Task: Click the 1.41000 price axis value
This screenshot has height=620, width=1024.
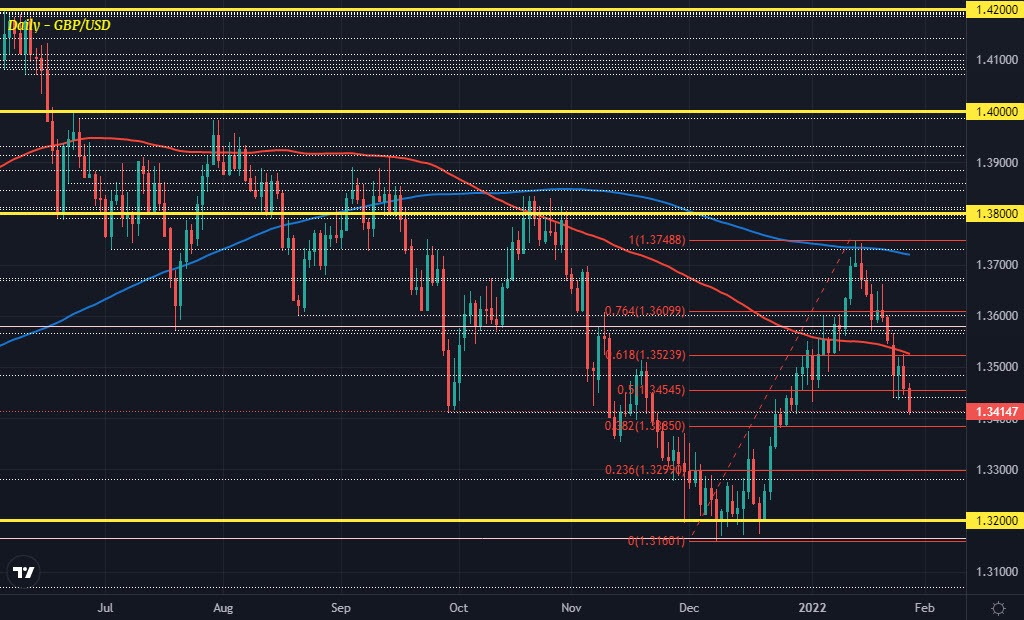Action: tap(997, 59)
